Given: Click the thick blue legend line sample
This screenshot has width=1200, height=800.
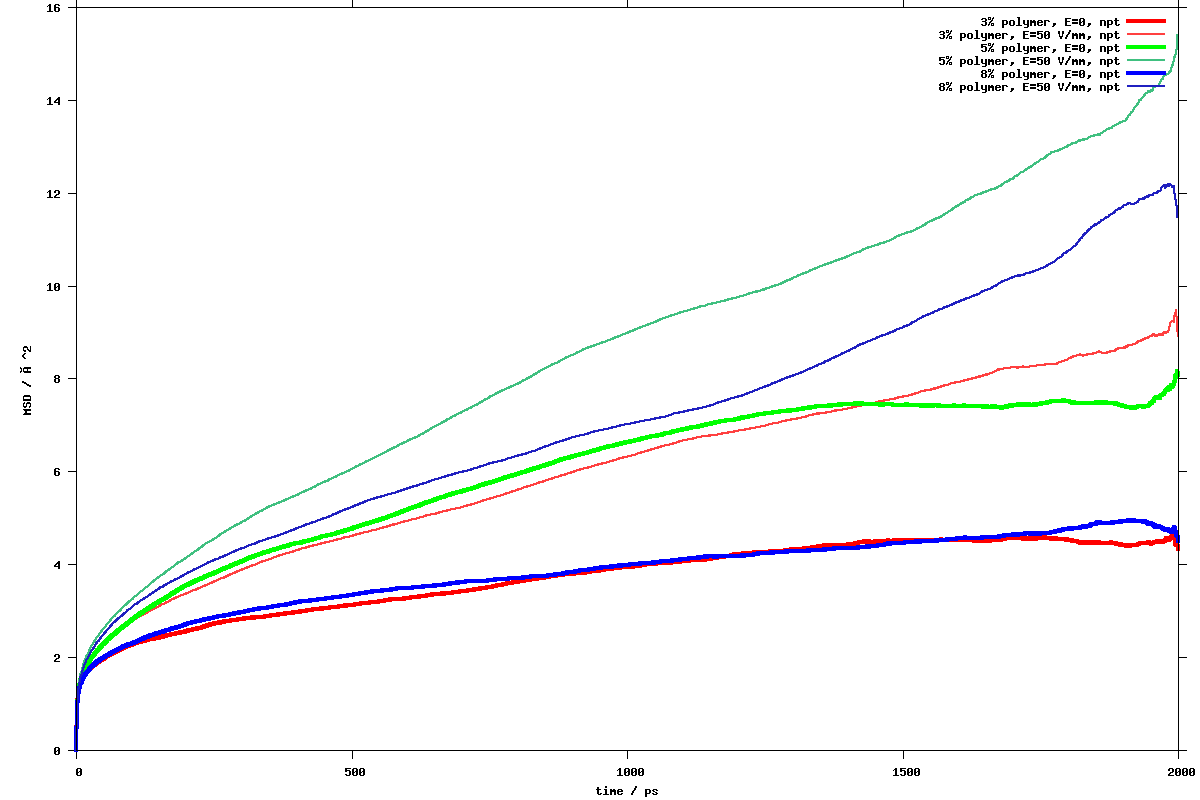Looking at the screenshot, I should coord(1146,73).
